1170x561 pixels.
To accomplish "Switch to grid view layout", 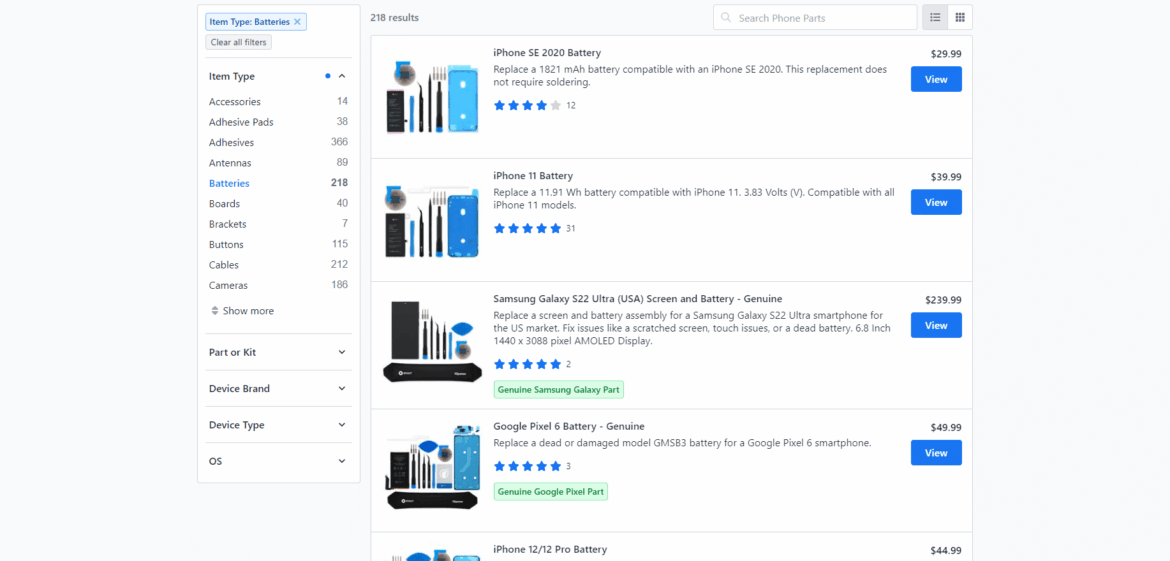I will tap(960, 18).
